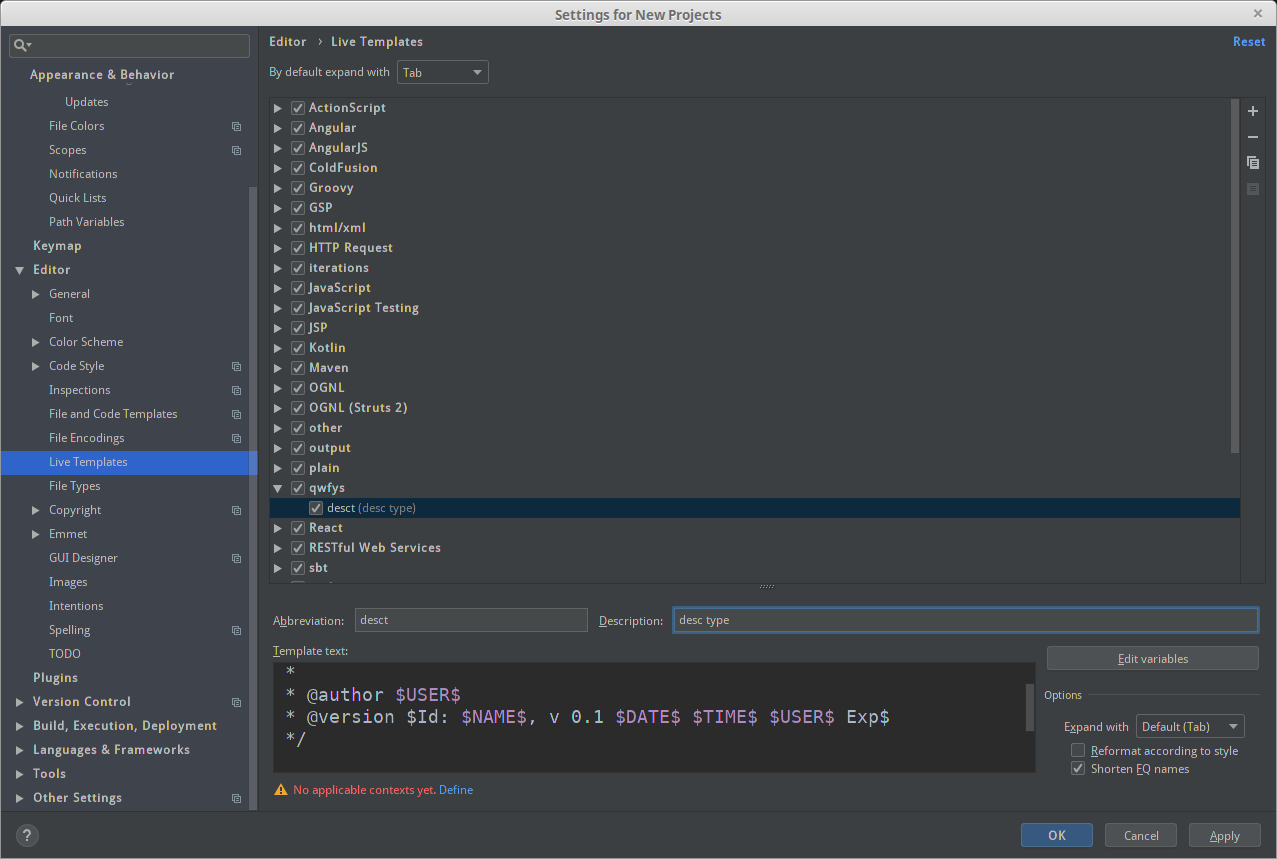
Task: Click the Edit variables button
Action: (x=1153, y=658)
